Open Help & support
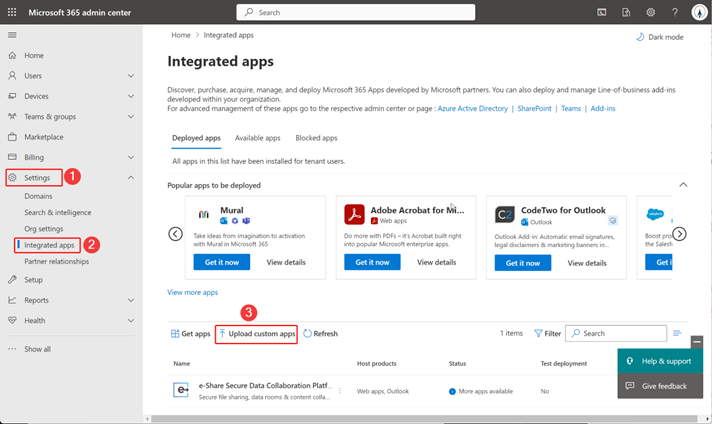Image resolution: width=712 pixels, height=424 pixels. (660, 361)
